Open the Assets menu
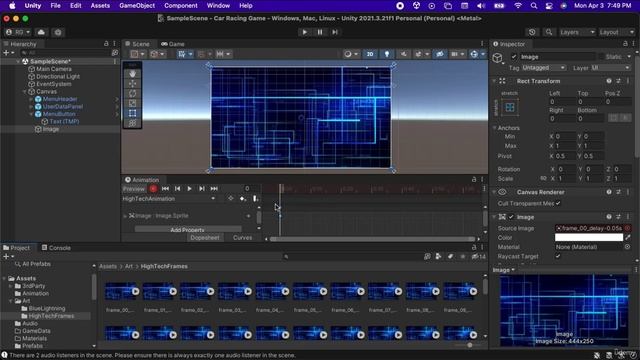 (x=100, y=6)
